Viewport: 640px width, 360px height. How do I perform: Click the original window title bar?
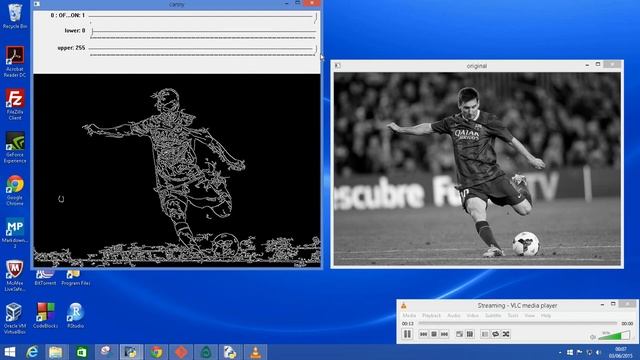pyautogui.click(x=477, y=65)
